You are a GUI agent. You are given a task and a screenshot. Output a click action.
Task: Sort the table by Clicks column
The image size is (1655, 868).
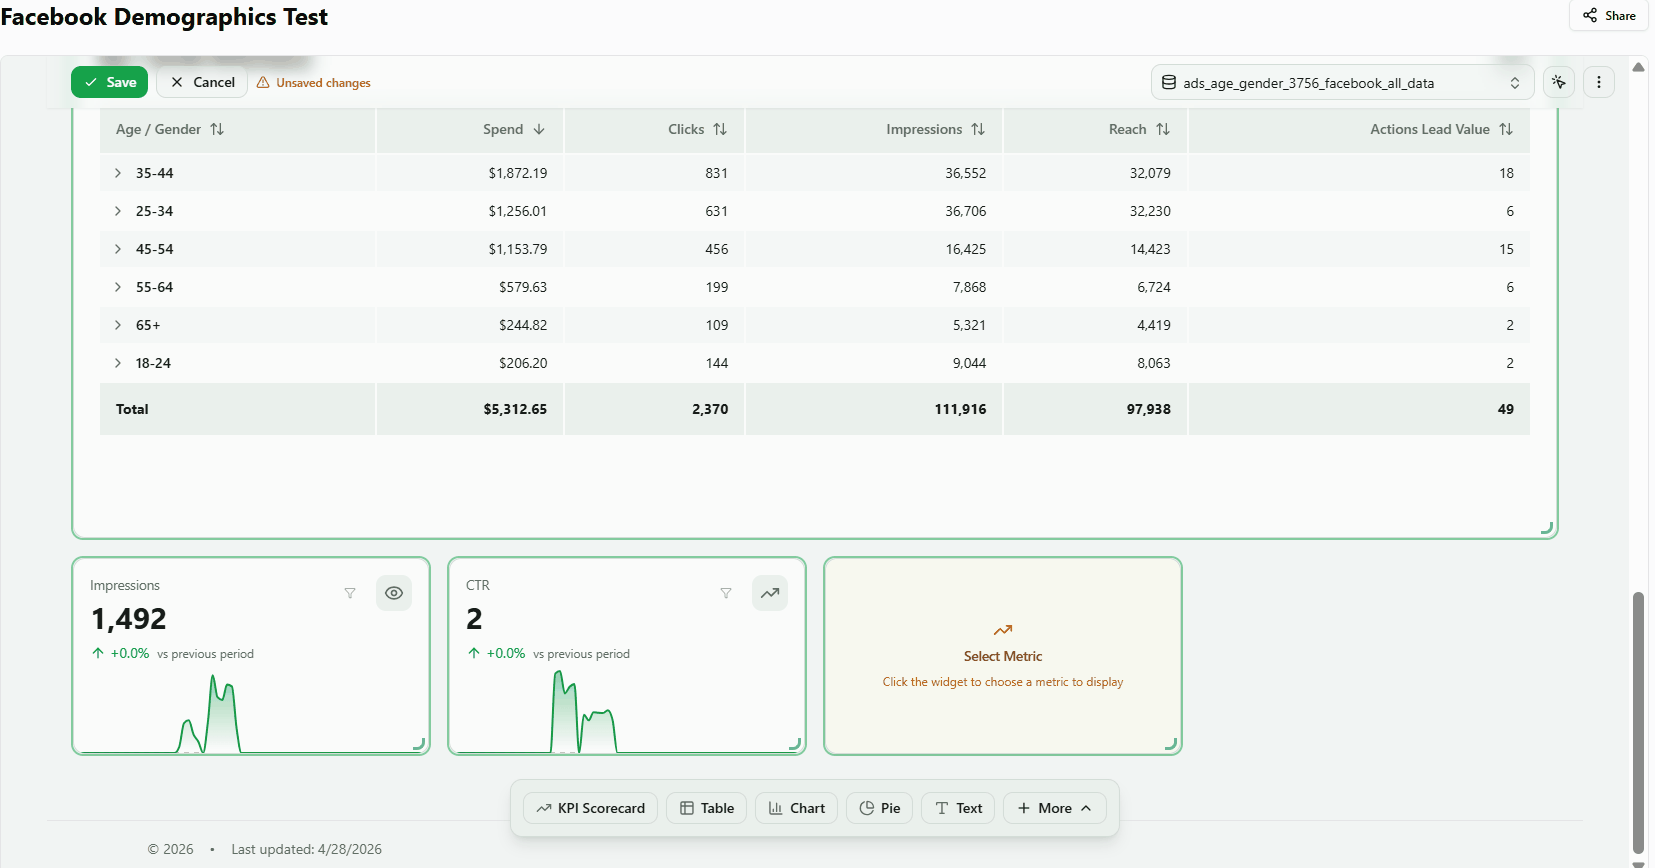pos(720,129)
